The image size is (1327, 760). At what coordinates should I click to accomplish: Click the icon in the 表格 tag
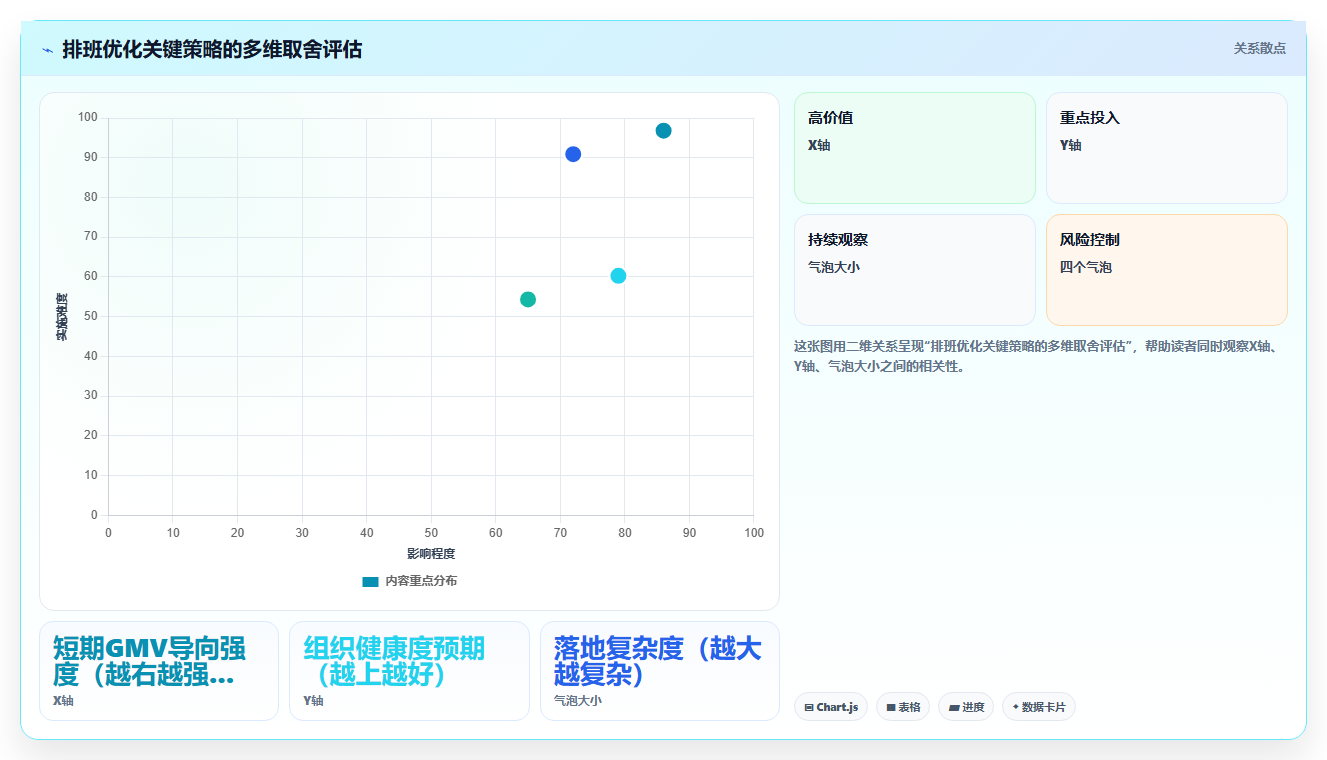(x=891, y=707)
